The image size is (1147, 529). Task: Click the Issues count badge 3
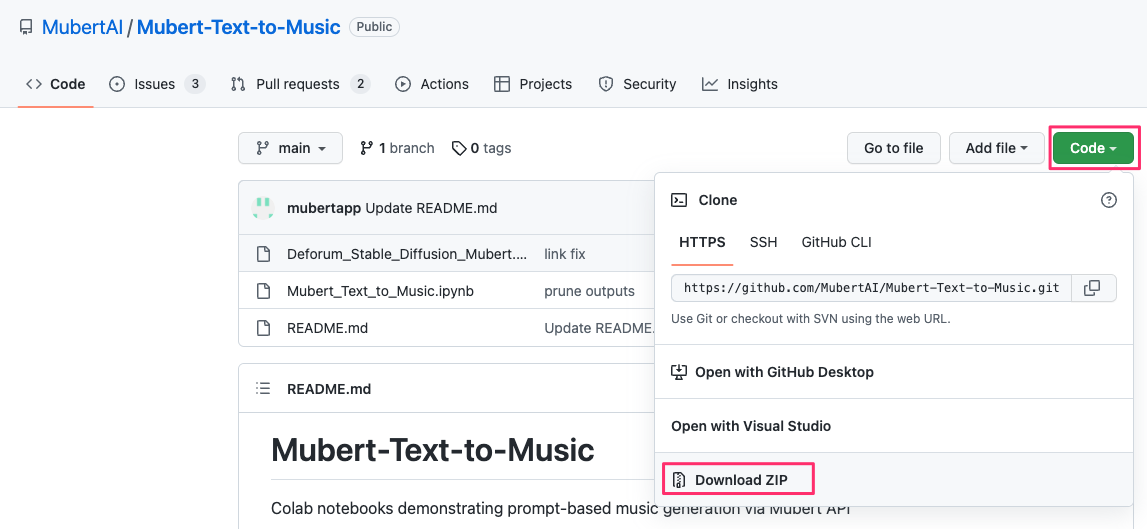pyautogui.click(x=194, y=84)
